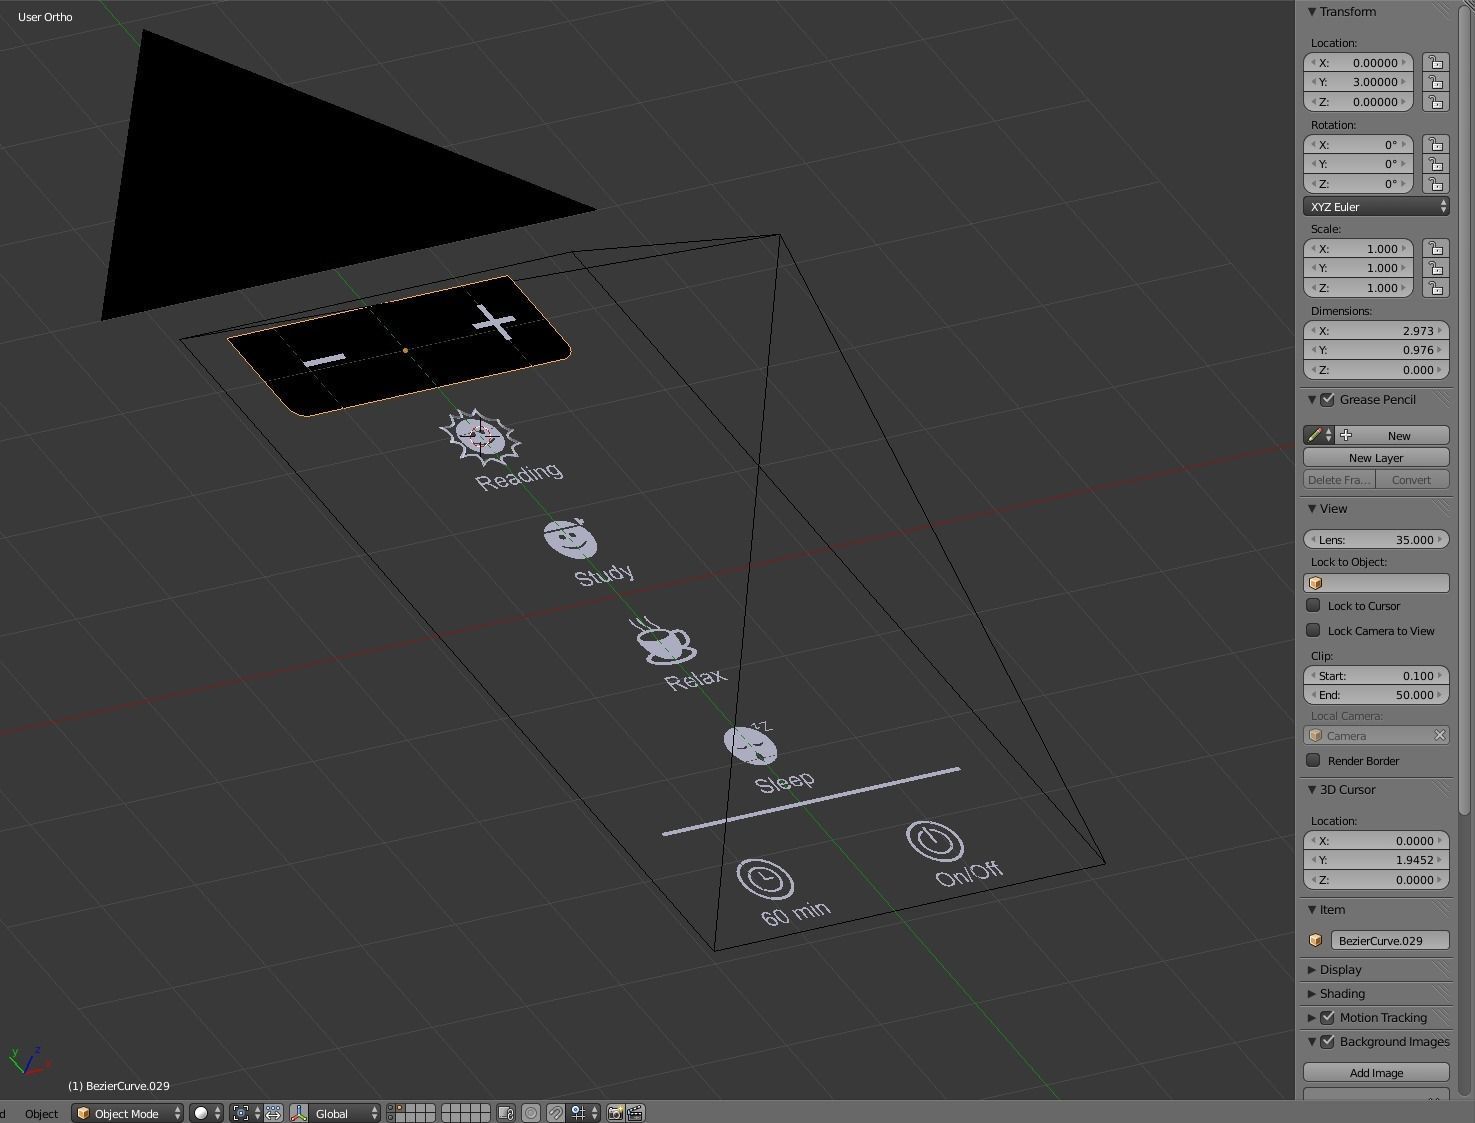
Task: Open the snap element selector
Action: click(585, 1113)
